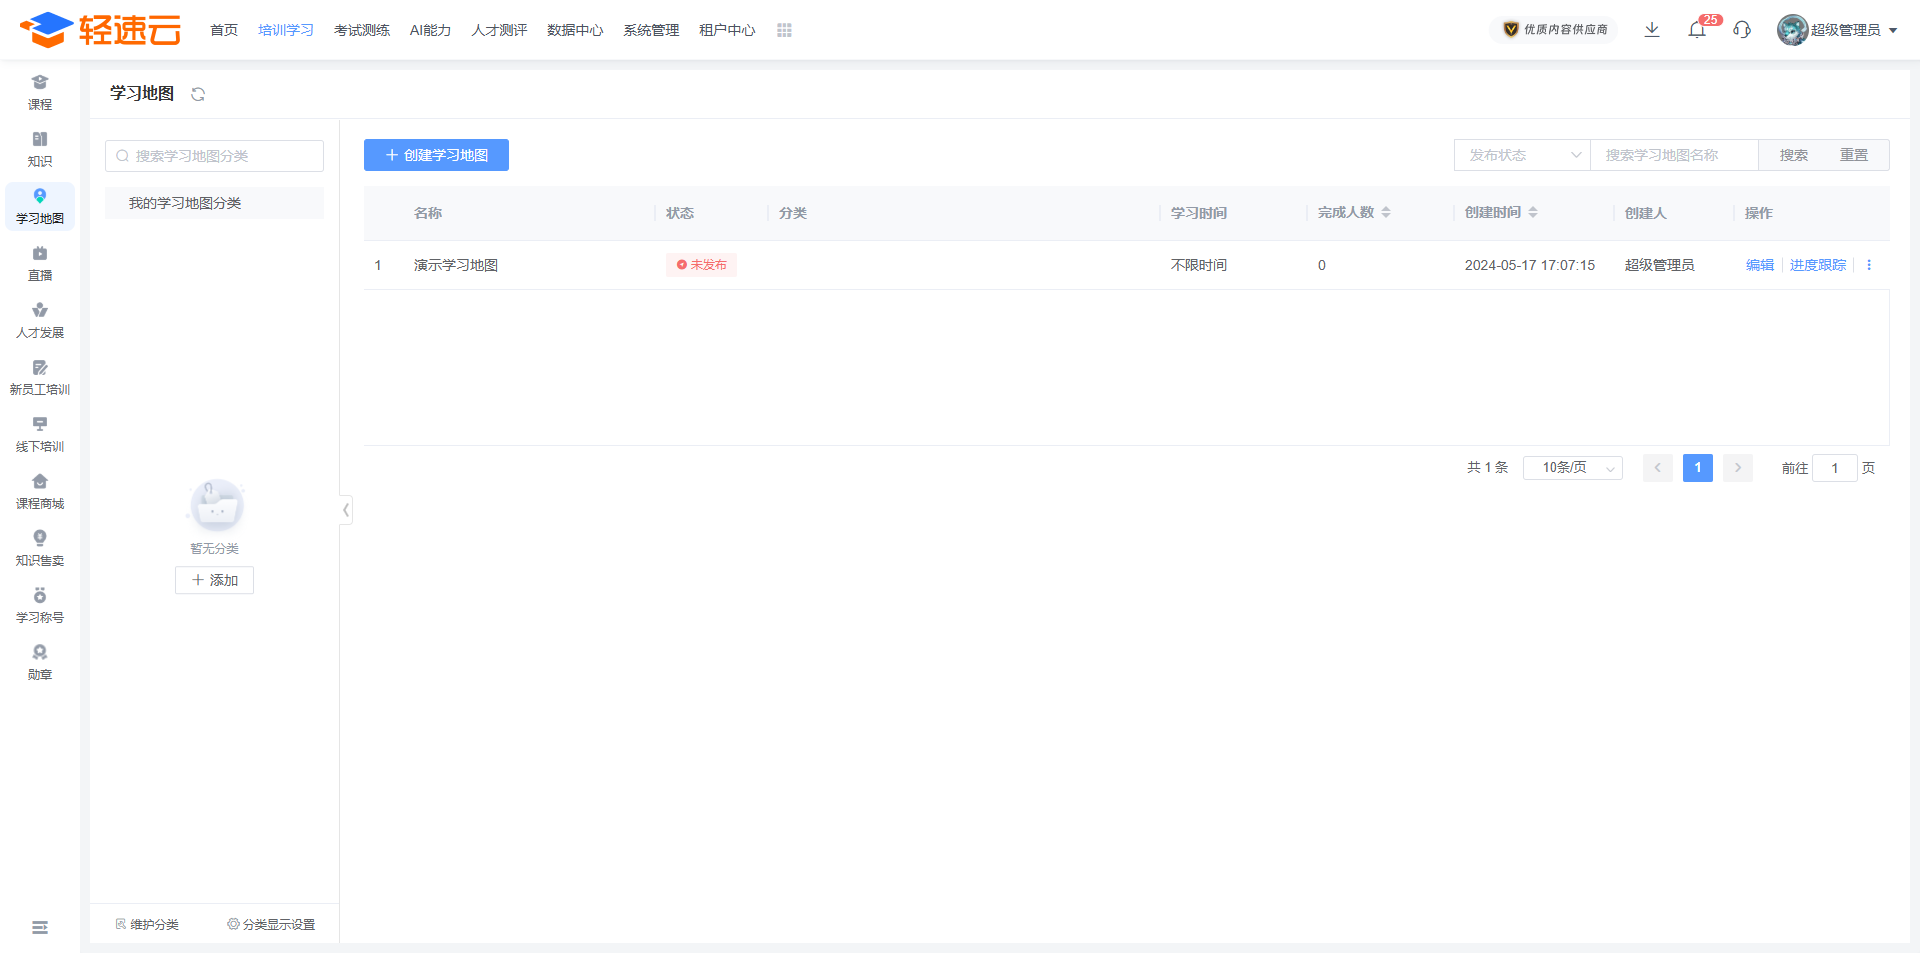The width and height of the screenshot is (1920, 953).
Task: Open the notification bell icon
Action: pos(1697,30)
